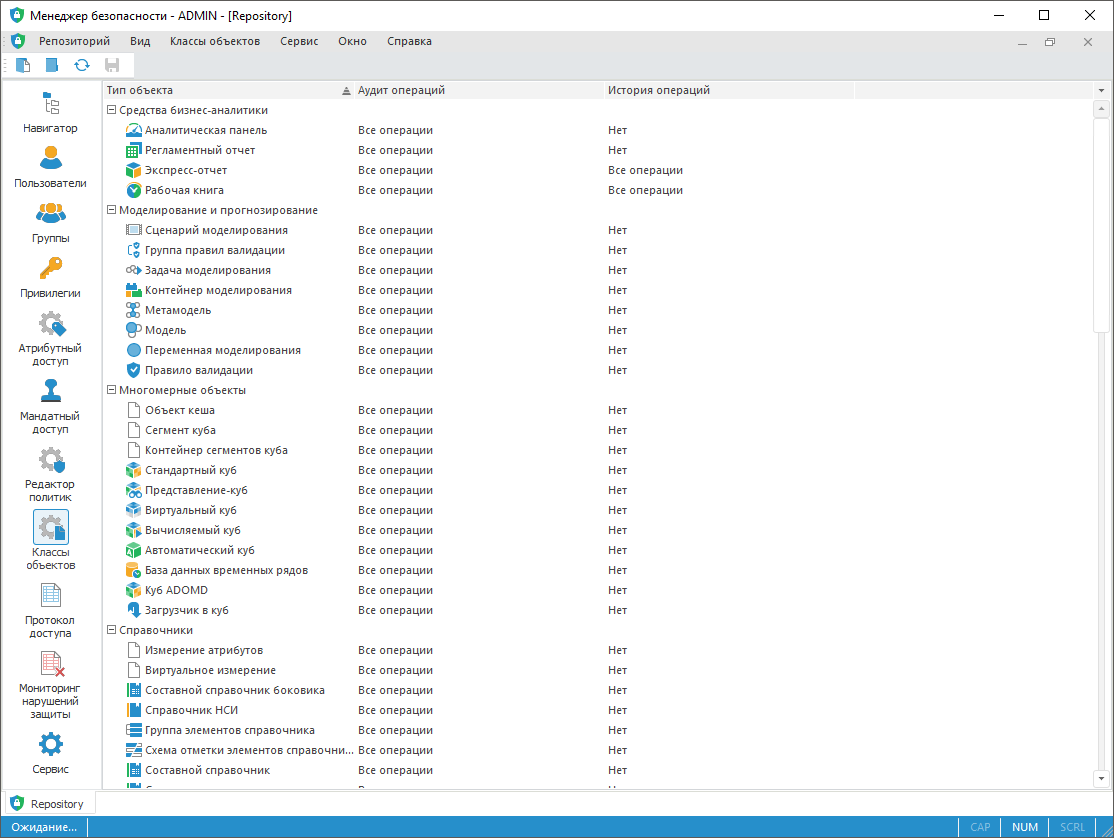Open the Классы объектов menu
The image size is (1114, 838).
click(215, 41)
